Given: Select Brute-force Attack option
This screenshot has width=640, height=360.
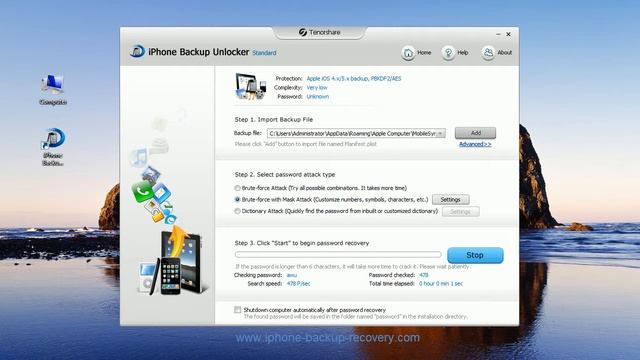Looking at the screenshot, I should click(x=238, y=188).
